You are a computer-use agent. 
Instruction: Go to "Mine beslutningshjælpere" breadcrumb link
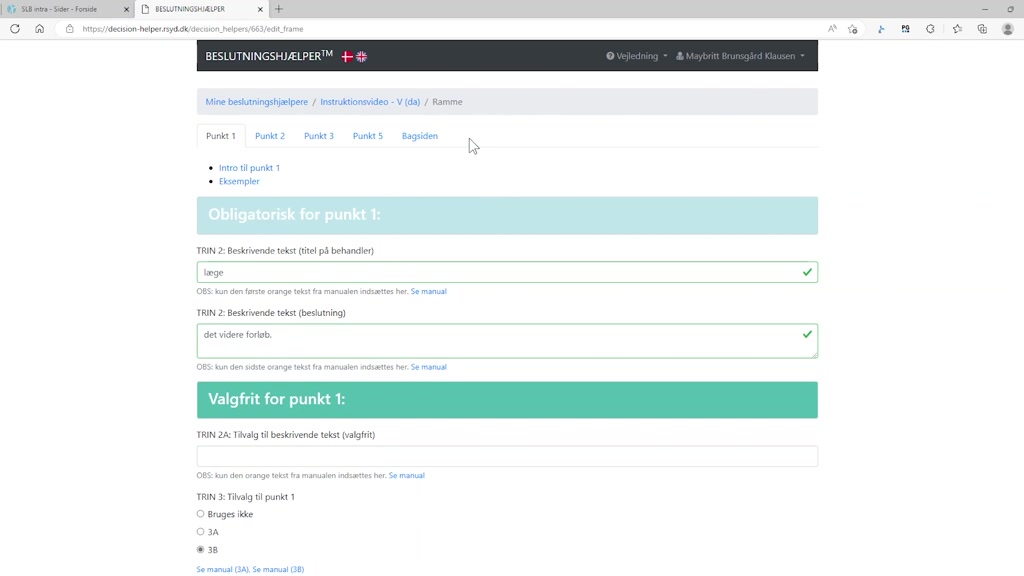pos(256,102)
